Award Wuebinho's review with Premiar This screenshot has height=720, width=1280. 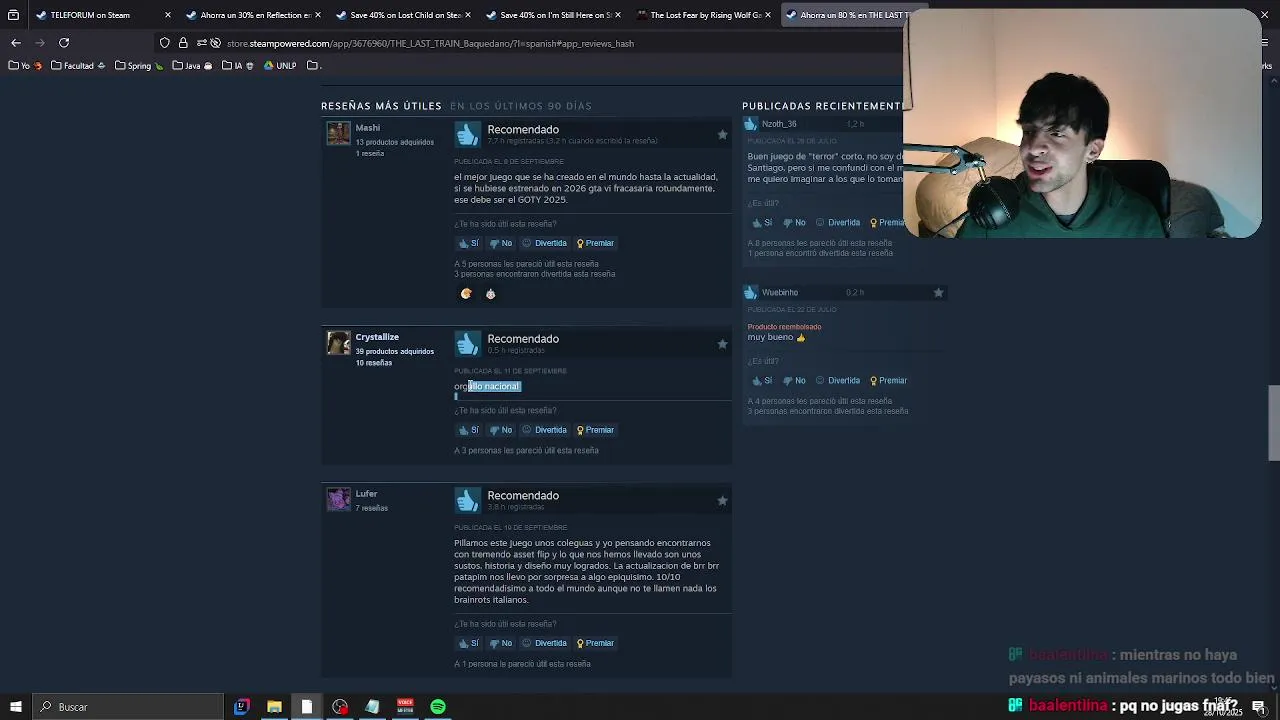coord(888,381)
